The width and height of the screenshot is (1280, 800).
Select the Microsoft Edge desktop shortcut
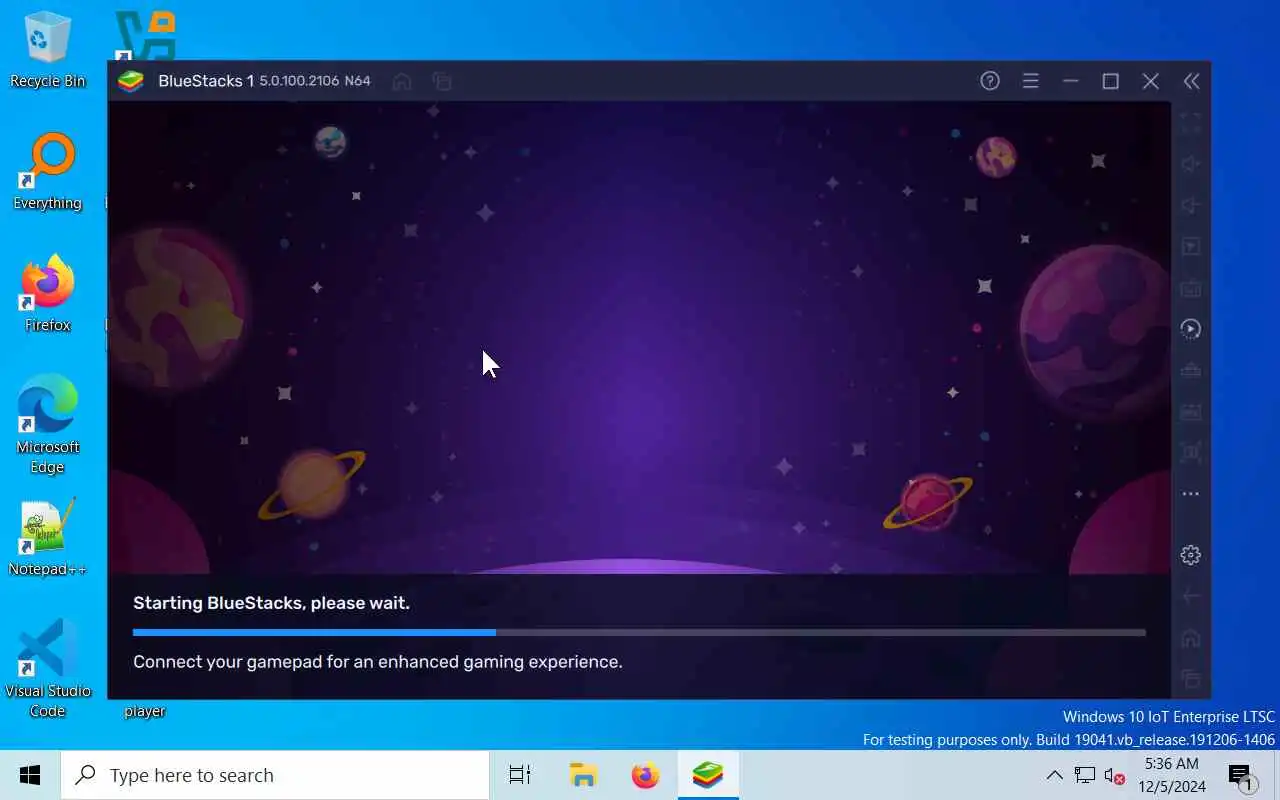47,425
